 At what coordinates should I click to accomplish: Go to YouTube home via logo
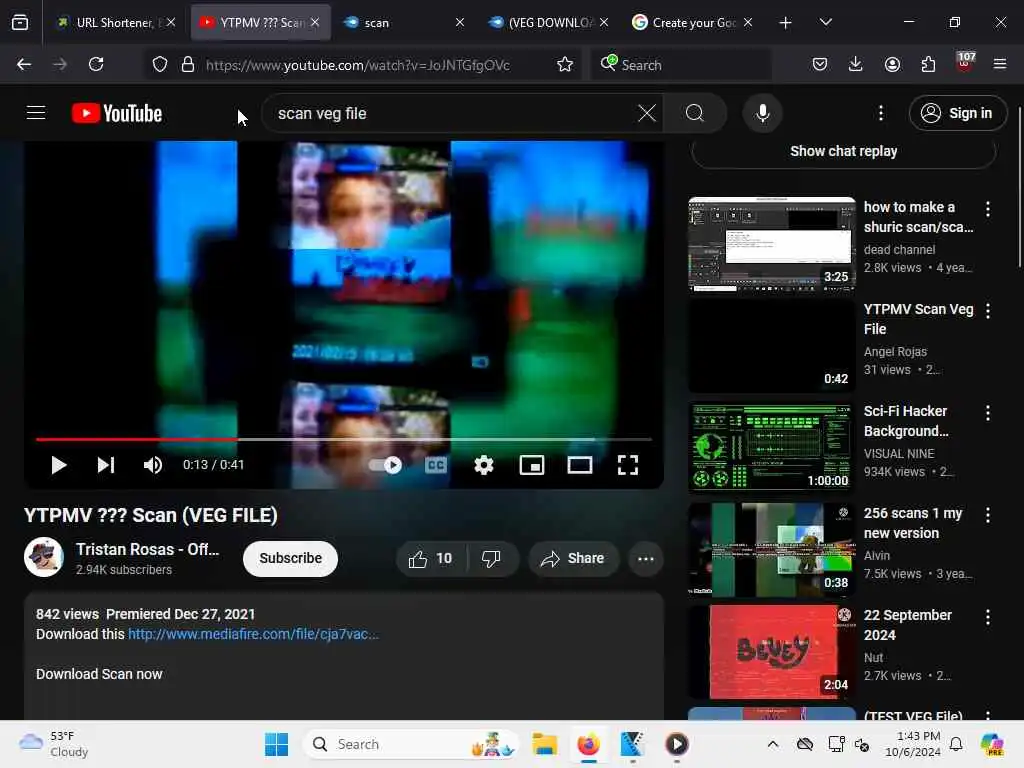(117, 113)
